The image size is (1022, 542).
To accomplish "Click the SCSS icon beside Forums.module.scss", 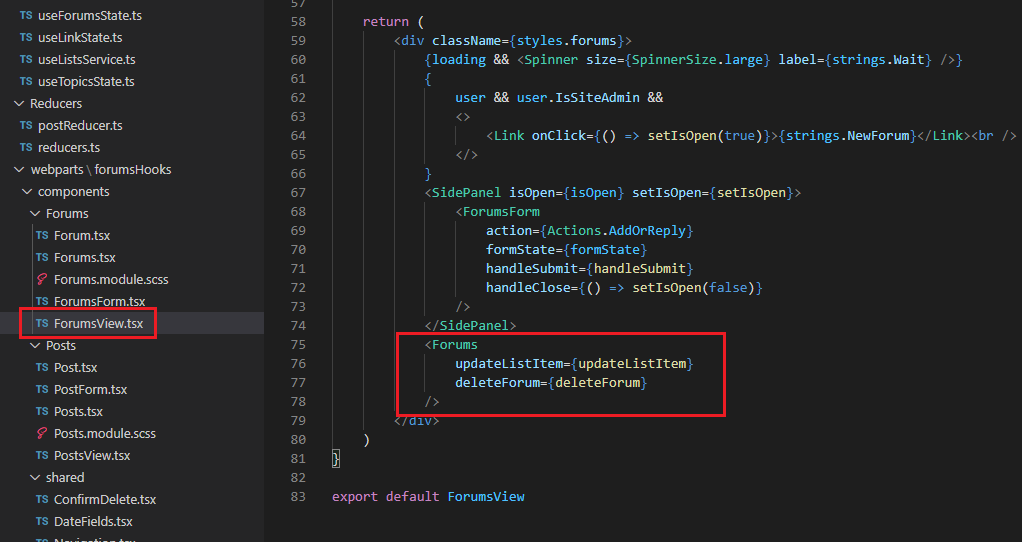I will [42, 280].
